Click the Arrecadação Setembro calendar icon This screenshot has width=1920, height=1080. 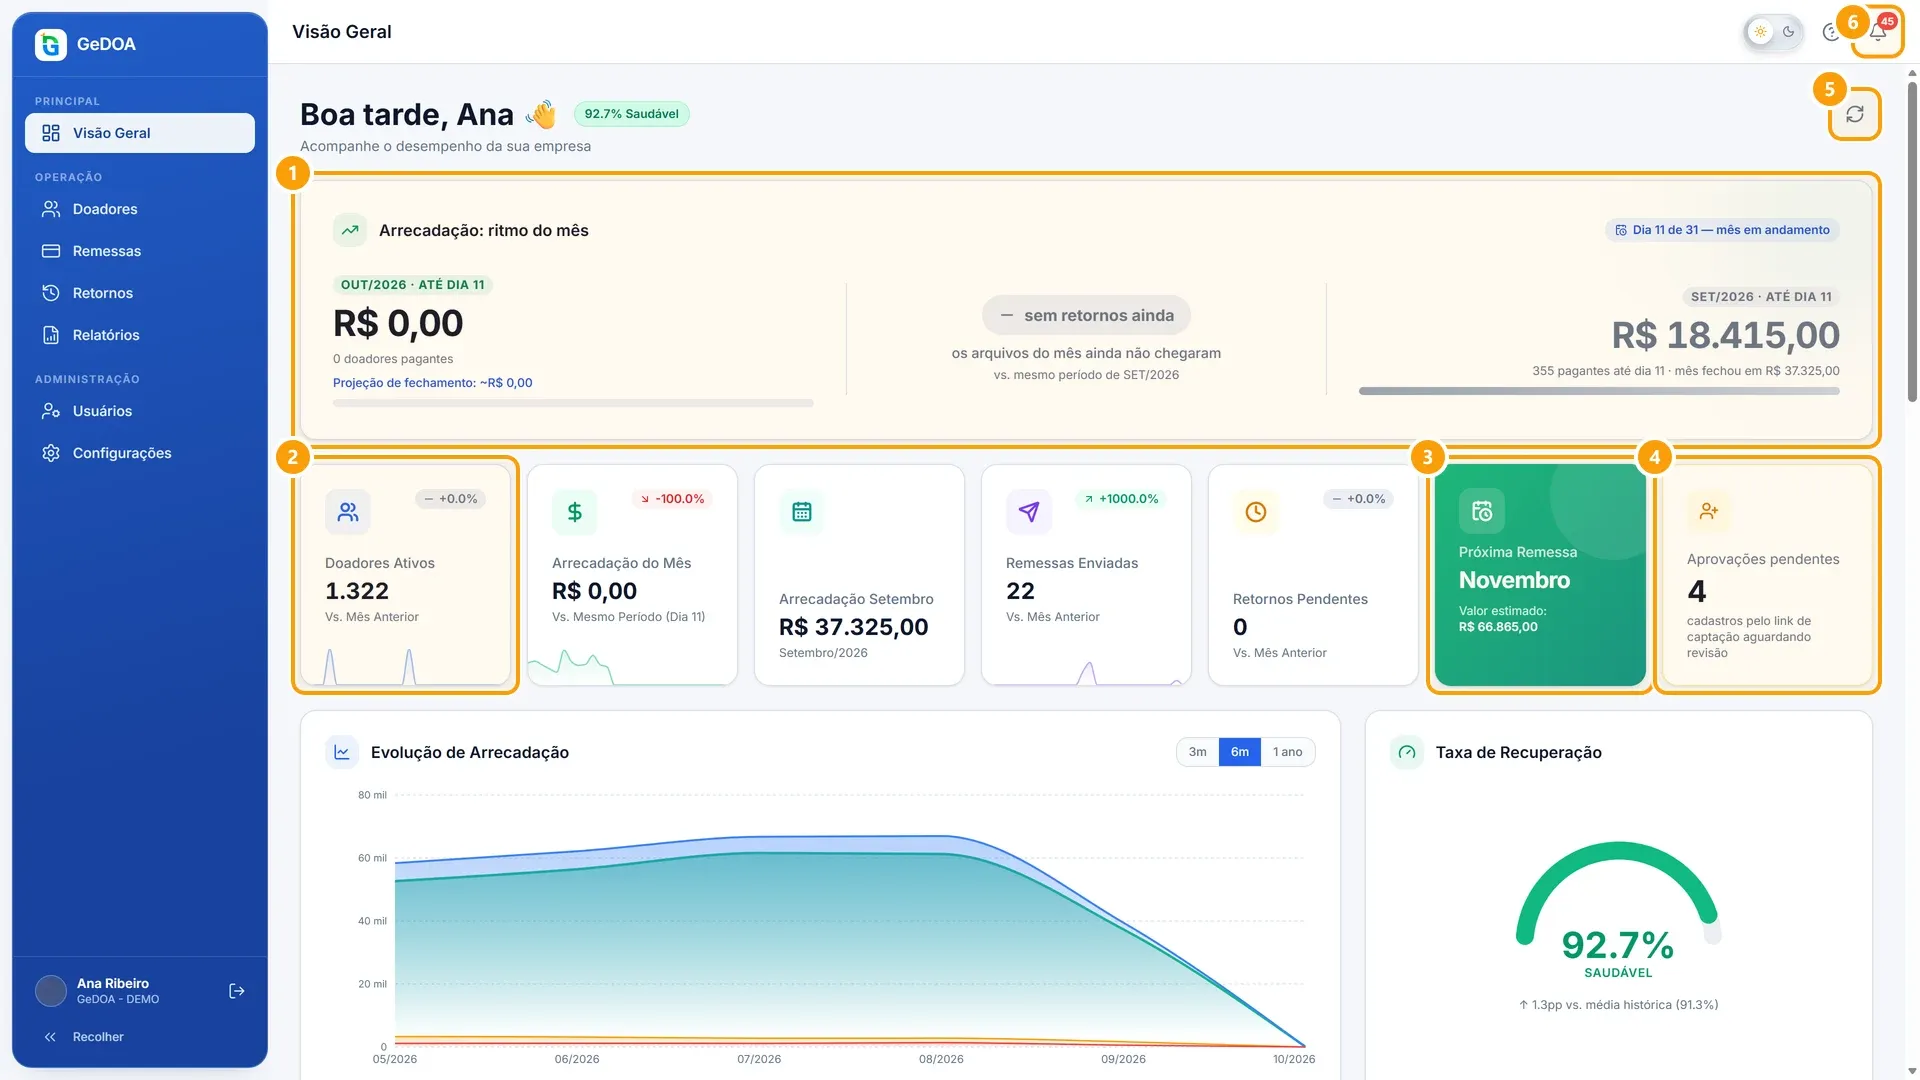pos(802,512)
